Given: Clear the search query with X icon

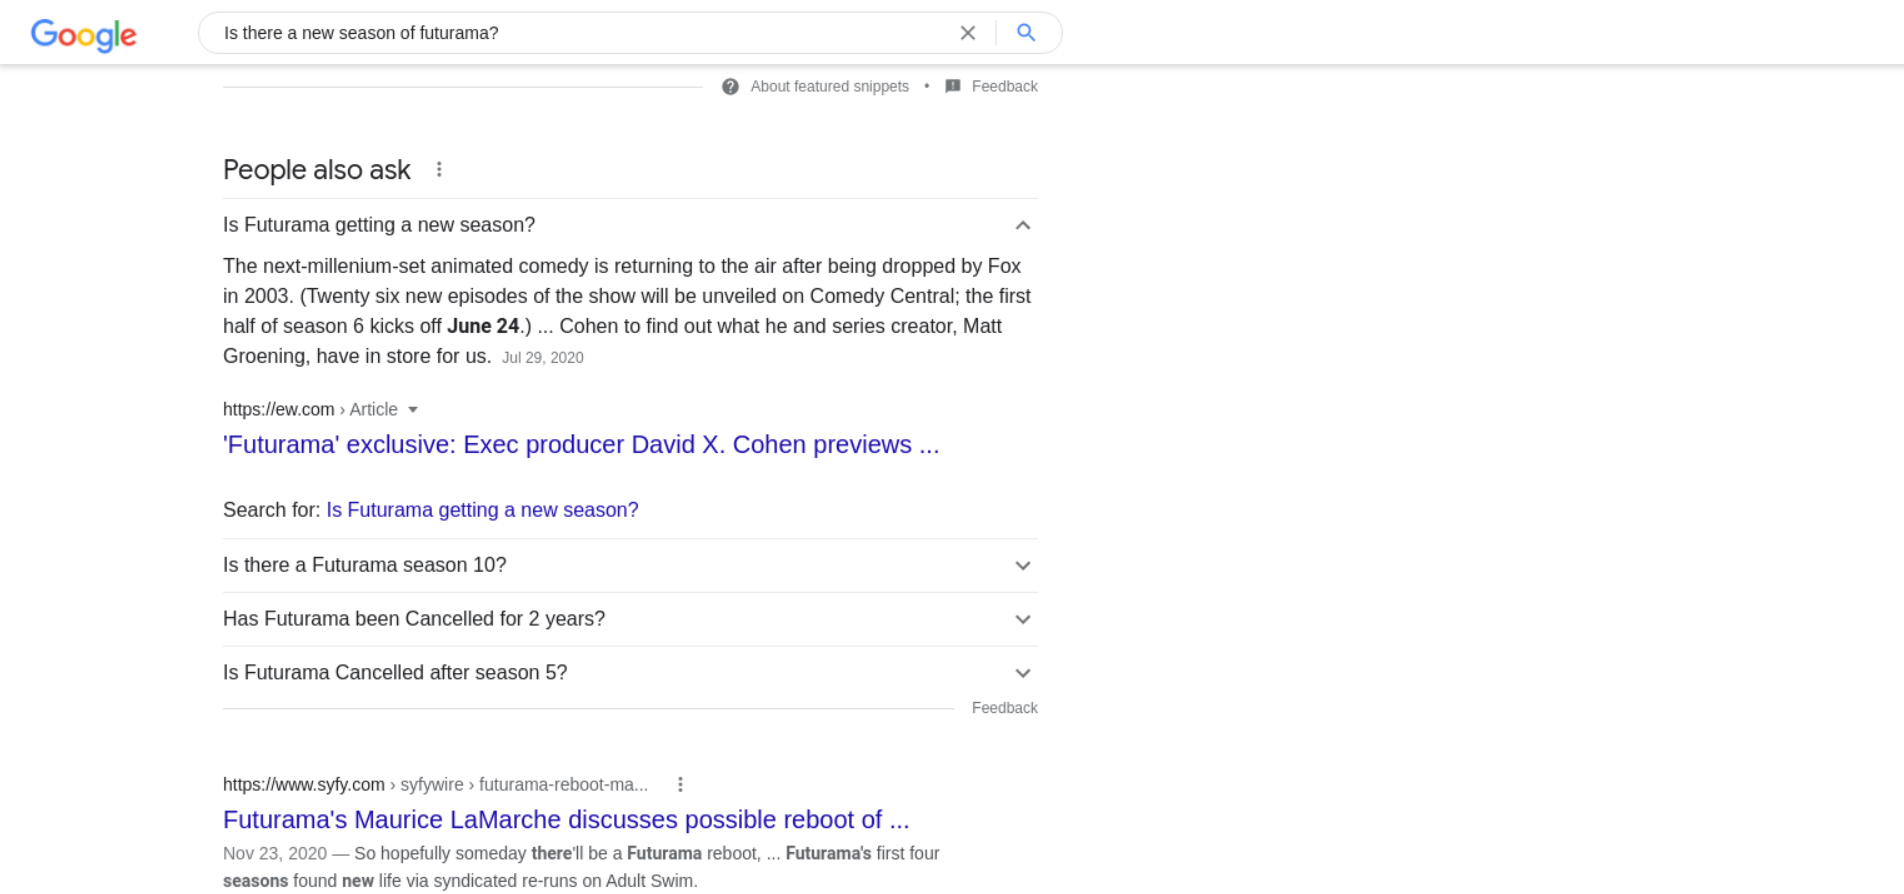Looking at the screenshot, I should click(967, 33).
